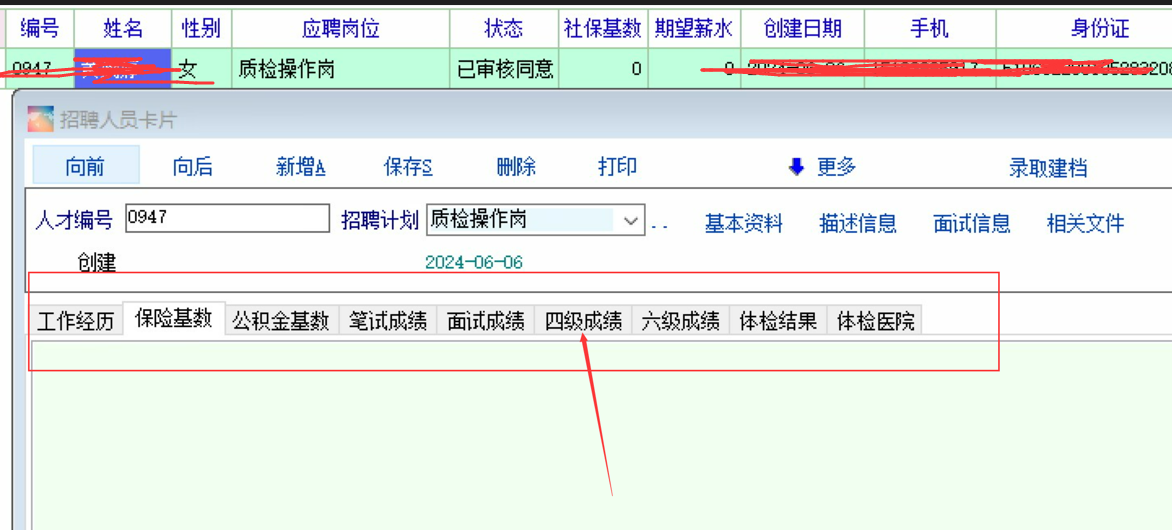Screen dimensions: 1172x530
Task: Click the 招聘人员卡片 window icon
Action: pos(40,120)
